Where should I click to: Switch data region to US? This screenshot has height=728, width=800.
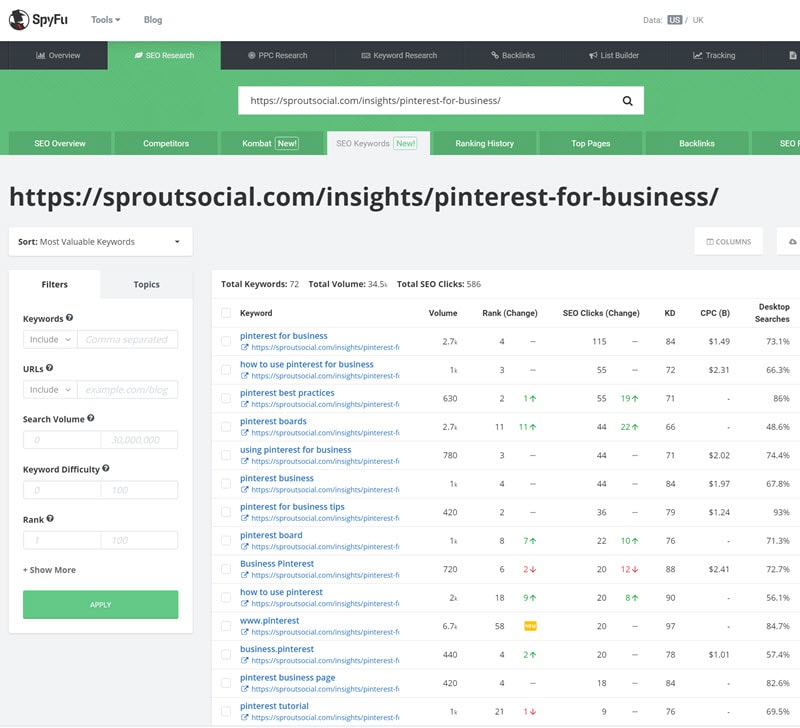tap(674, 20)
